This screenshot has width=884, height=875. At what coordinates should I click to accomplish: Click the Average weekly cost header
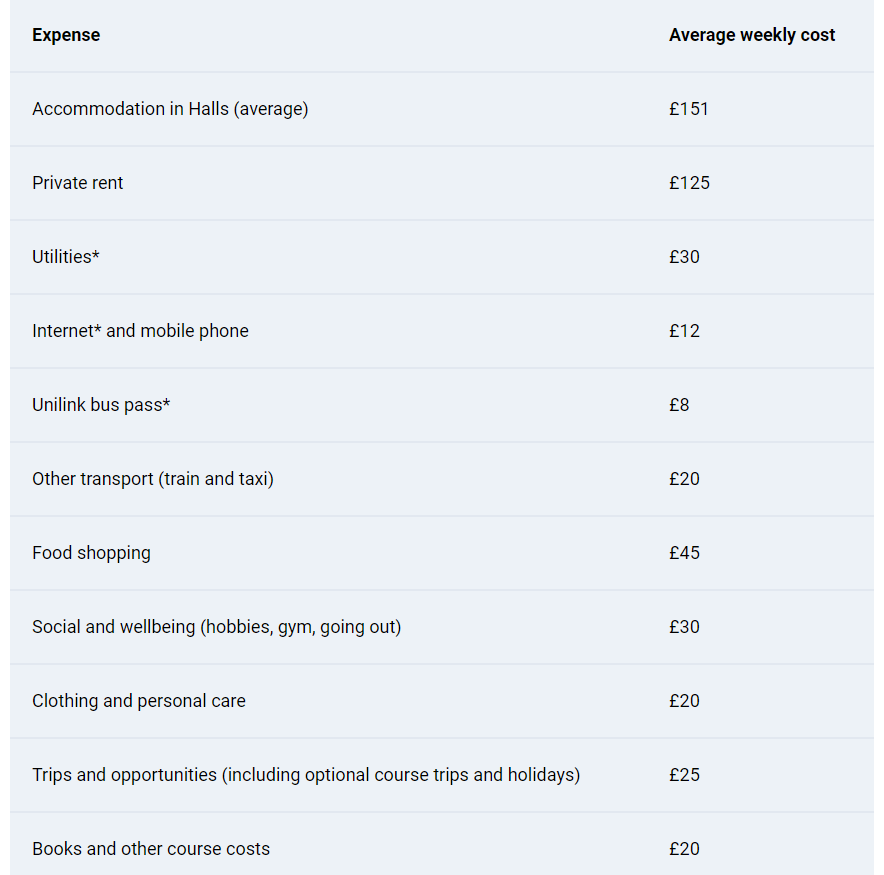(x=752, y=35)
